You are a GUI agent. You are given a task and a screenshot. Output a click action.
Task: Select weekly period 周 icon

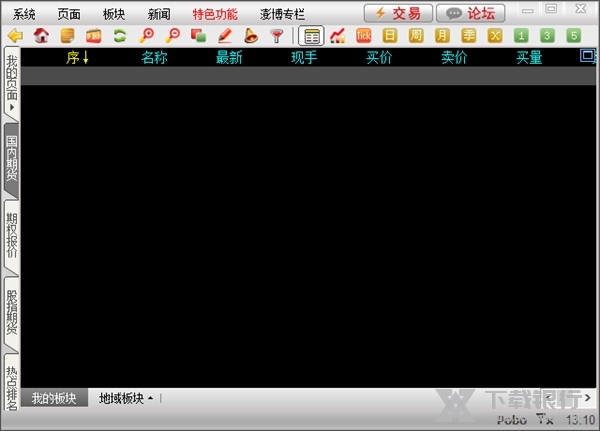(416, 36)
